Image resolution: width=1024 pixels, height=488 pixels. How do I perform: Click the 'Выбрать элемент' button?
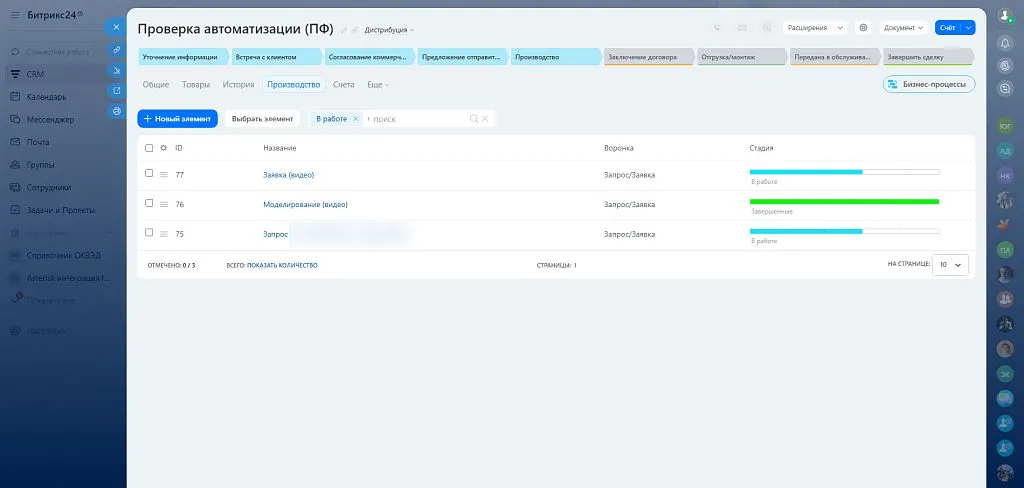(263, 119)
